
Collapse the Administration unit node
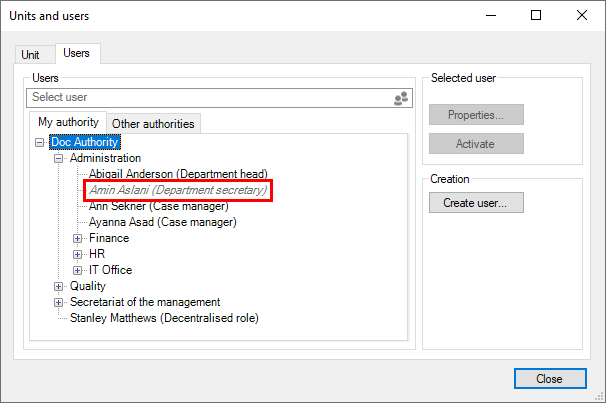click(x=59, y=158)
